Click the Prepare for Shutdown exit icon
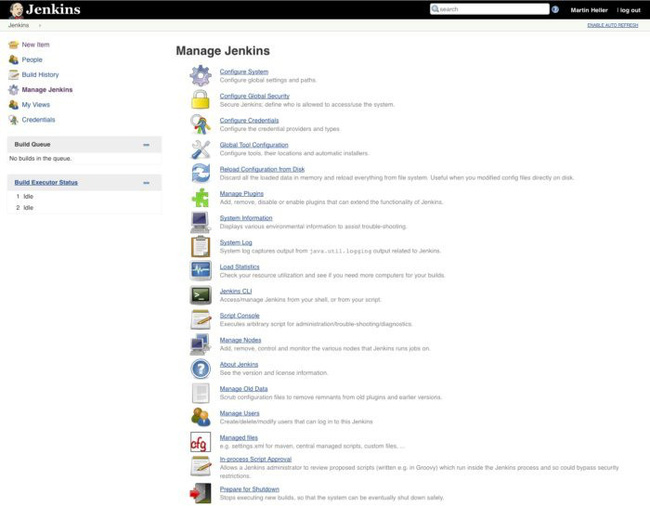Viewport: 650px width, 506px height. [x=201, y=493]
